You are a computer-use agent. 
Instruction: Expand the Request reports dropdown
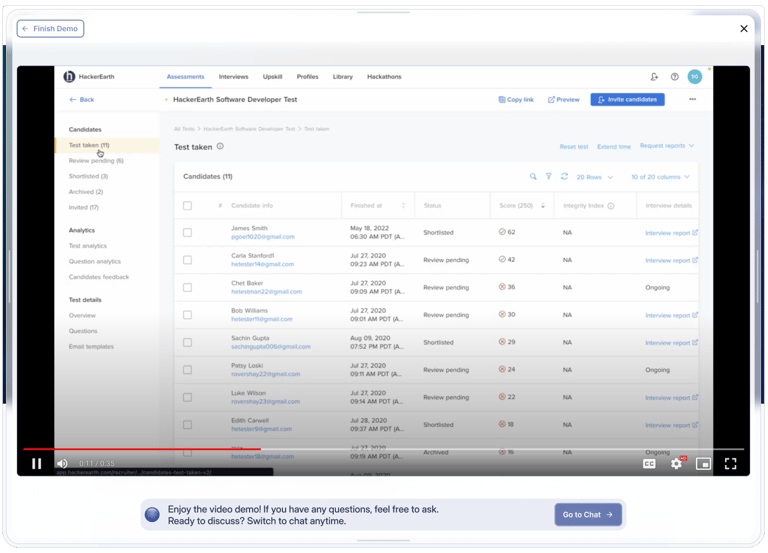[667, 146]
